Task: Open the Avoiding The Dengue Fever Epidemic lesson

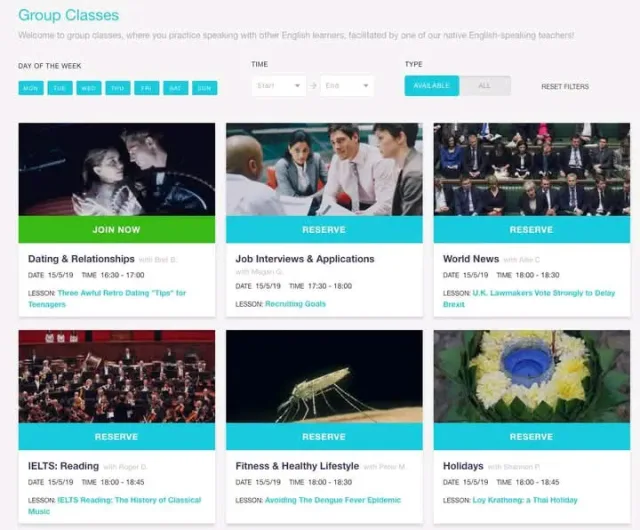Action: (x=333, y=500)
